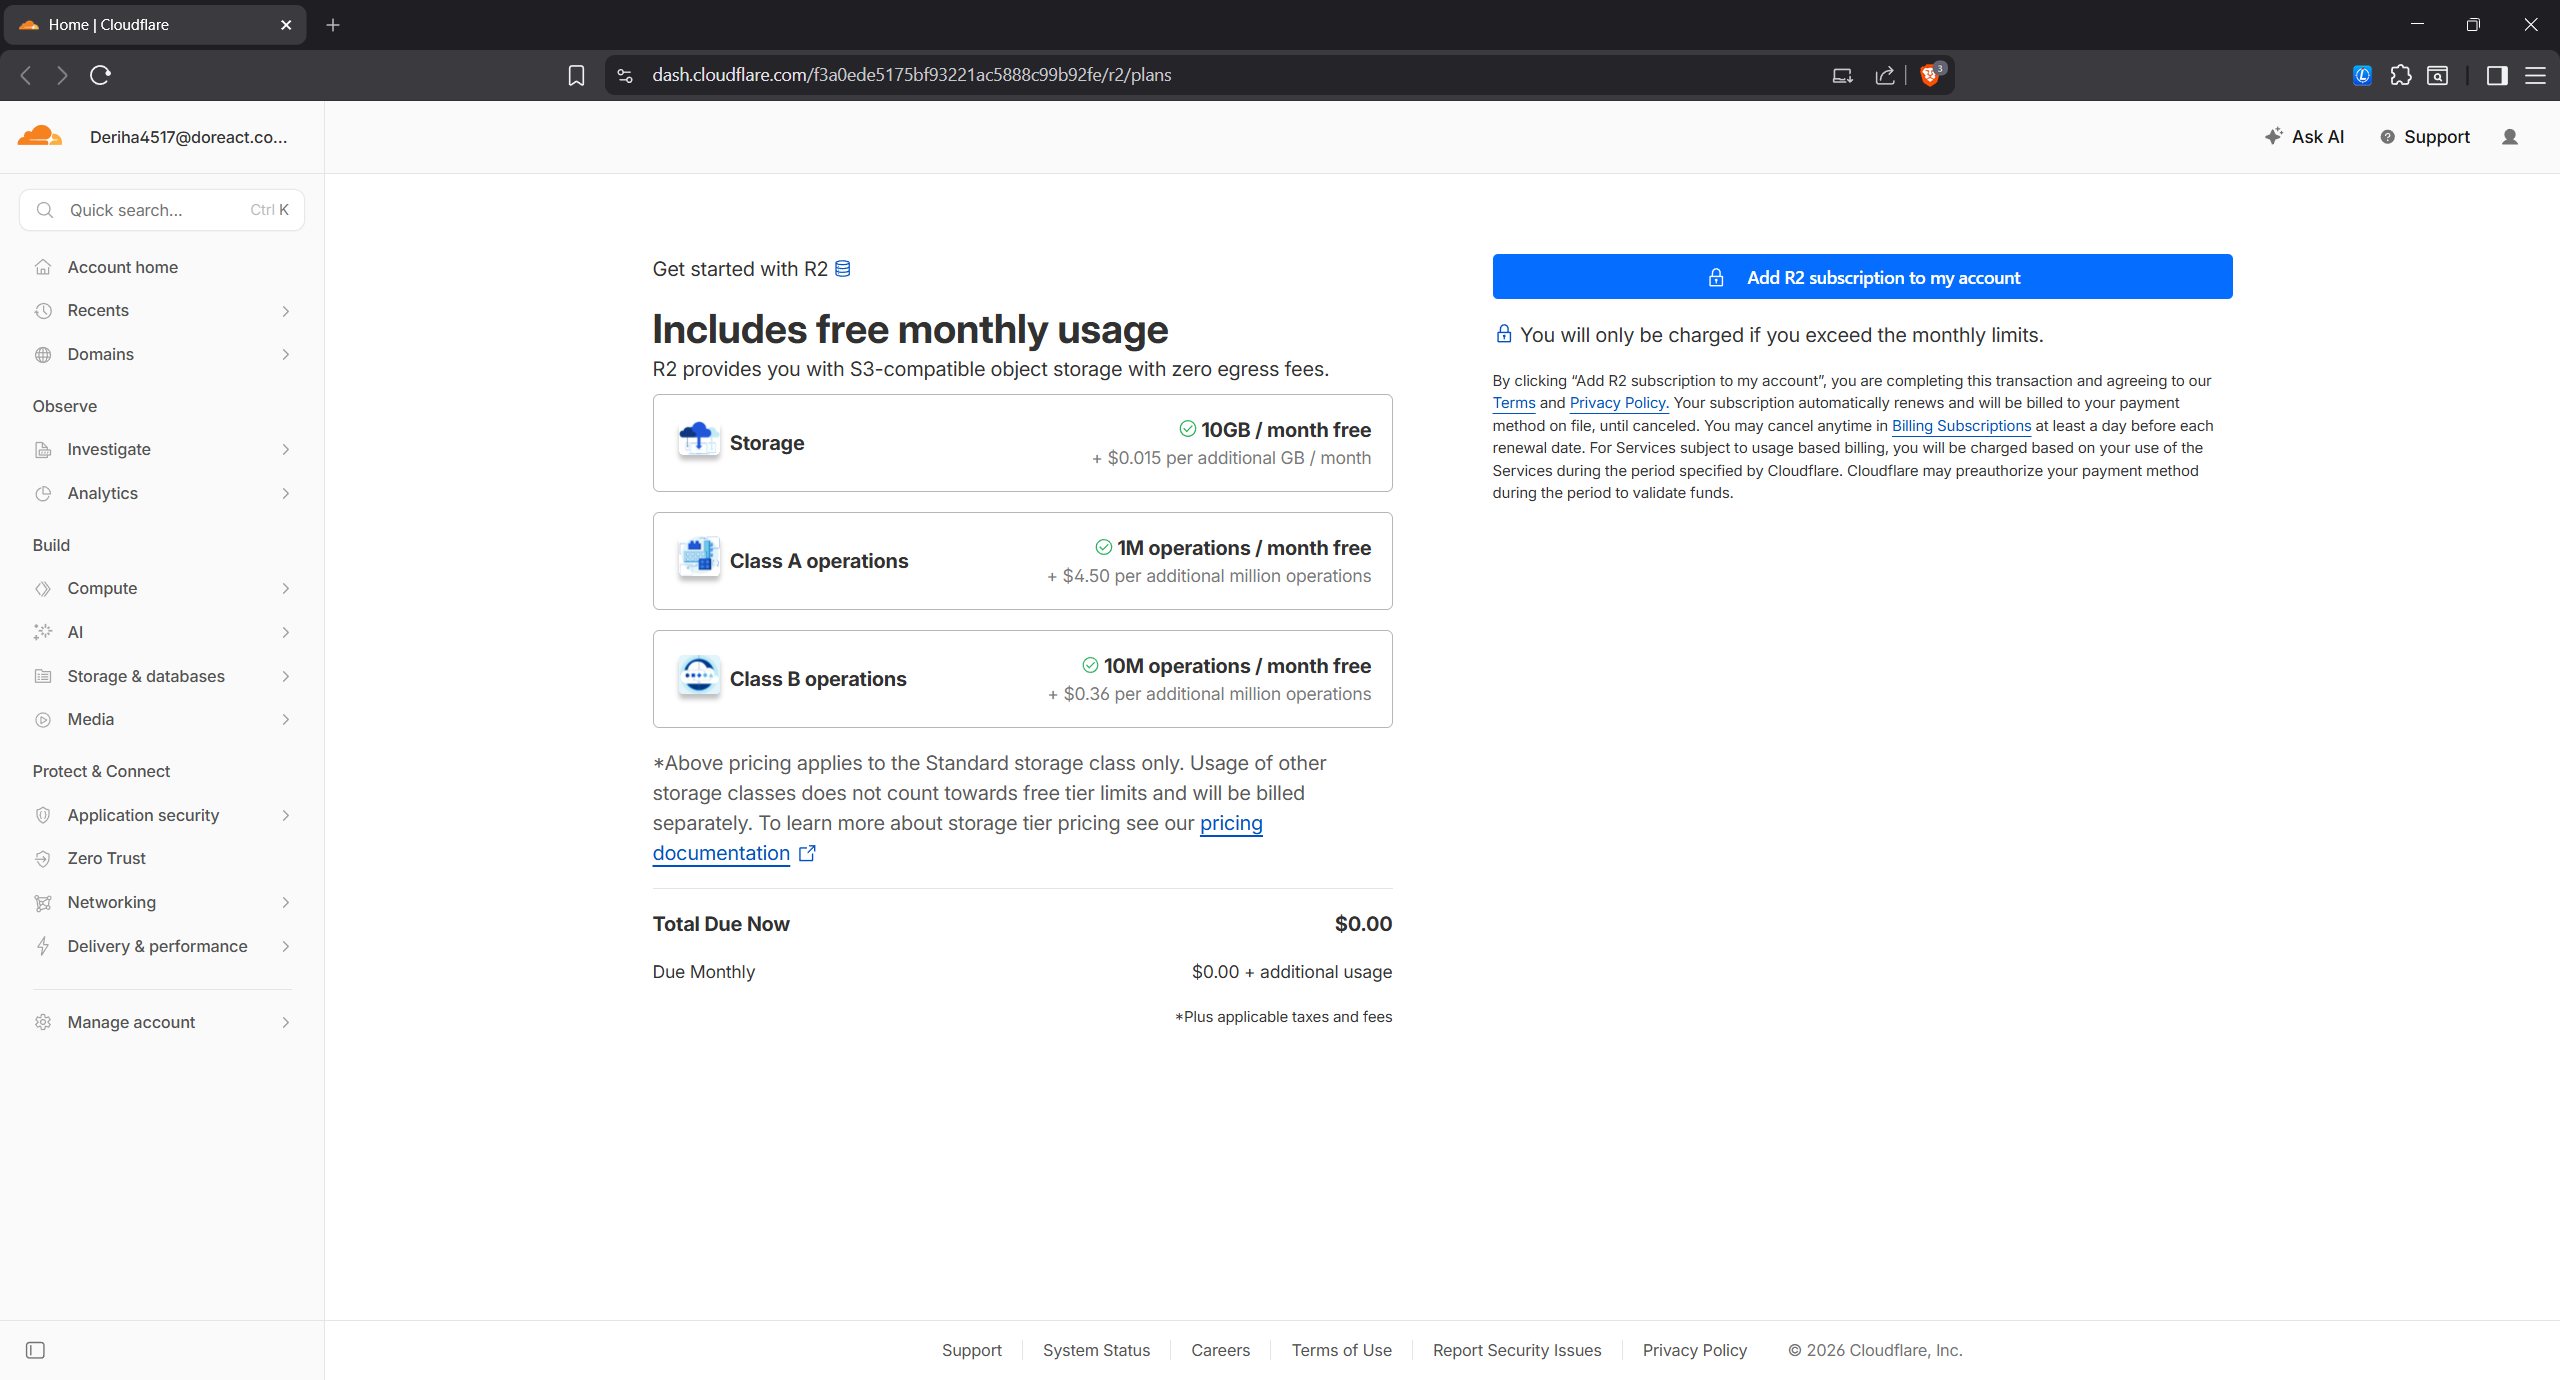Viewport: 2560px width, 1380px height.
Task: Click the user profile icon
Action: [2510, 137]
